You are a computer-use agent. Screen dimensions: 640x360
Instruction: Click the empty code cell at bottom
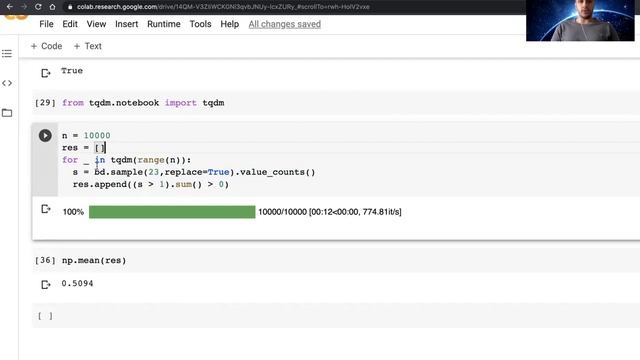coord(336,316)
